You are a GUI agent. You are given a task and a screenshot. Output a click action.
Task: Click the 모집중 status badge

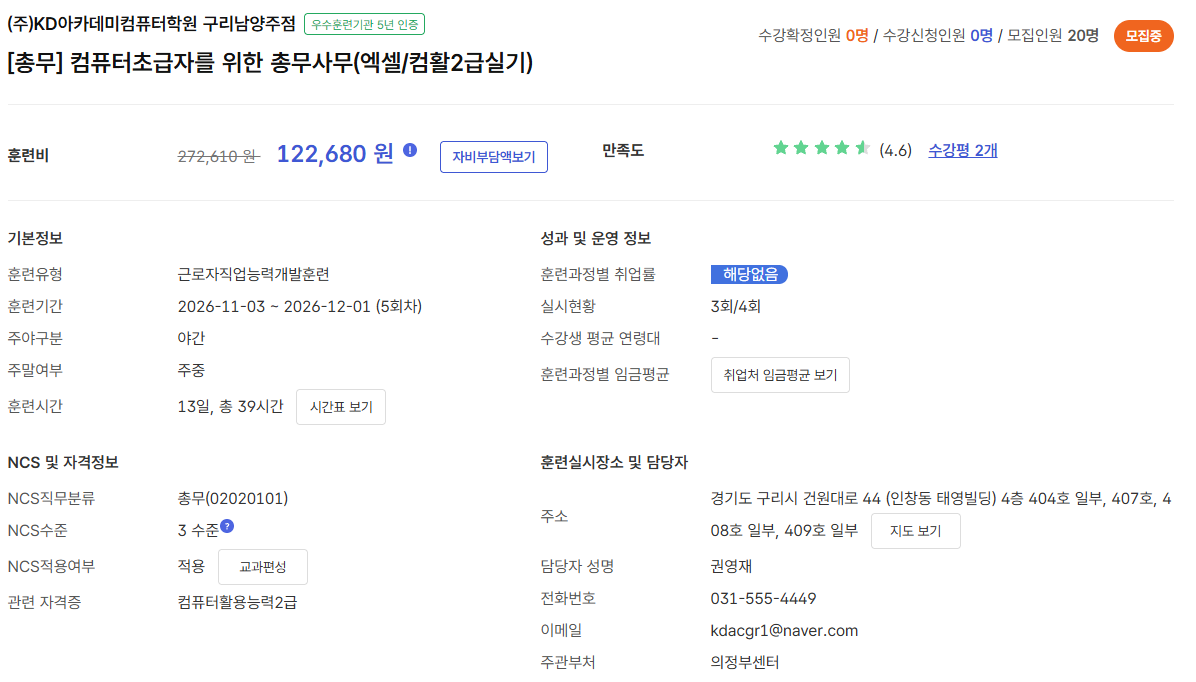pyautogui.click(x=1143, y=36)
